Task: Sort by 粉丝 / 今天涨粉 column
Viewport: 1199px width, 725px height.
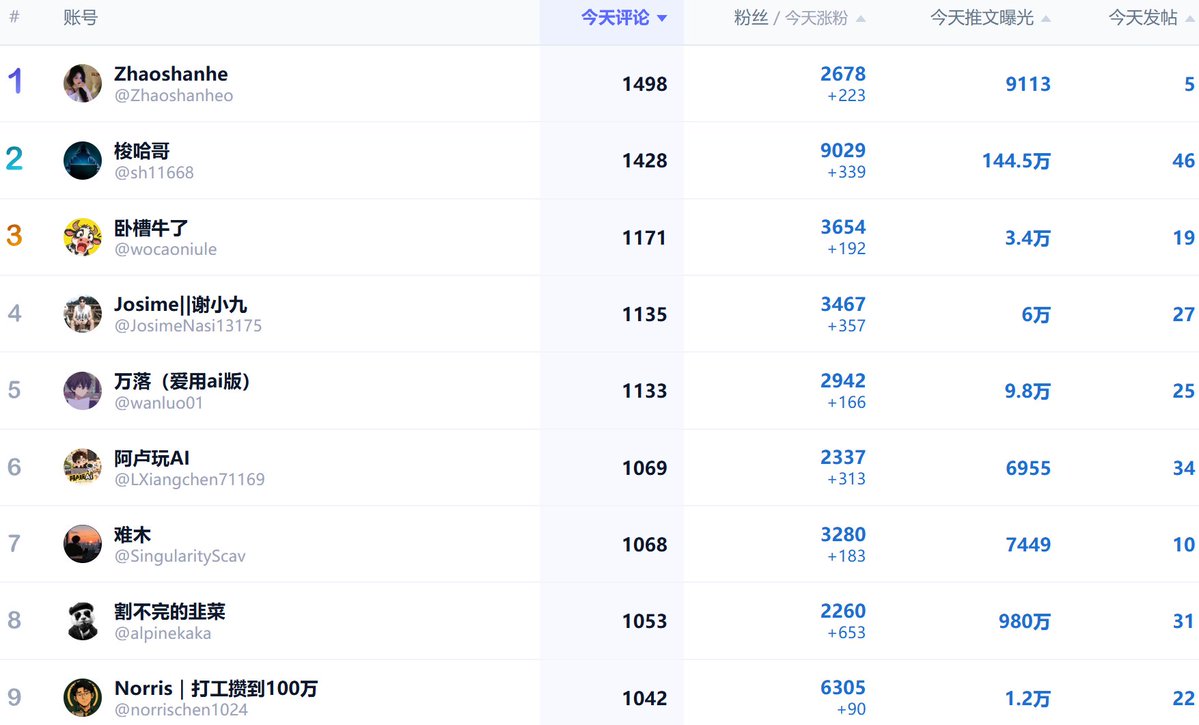Action: (799, 18)
